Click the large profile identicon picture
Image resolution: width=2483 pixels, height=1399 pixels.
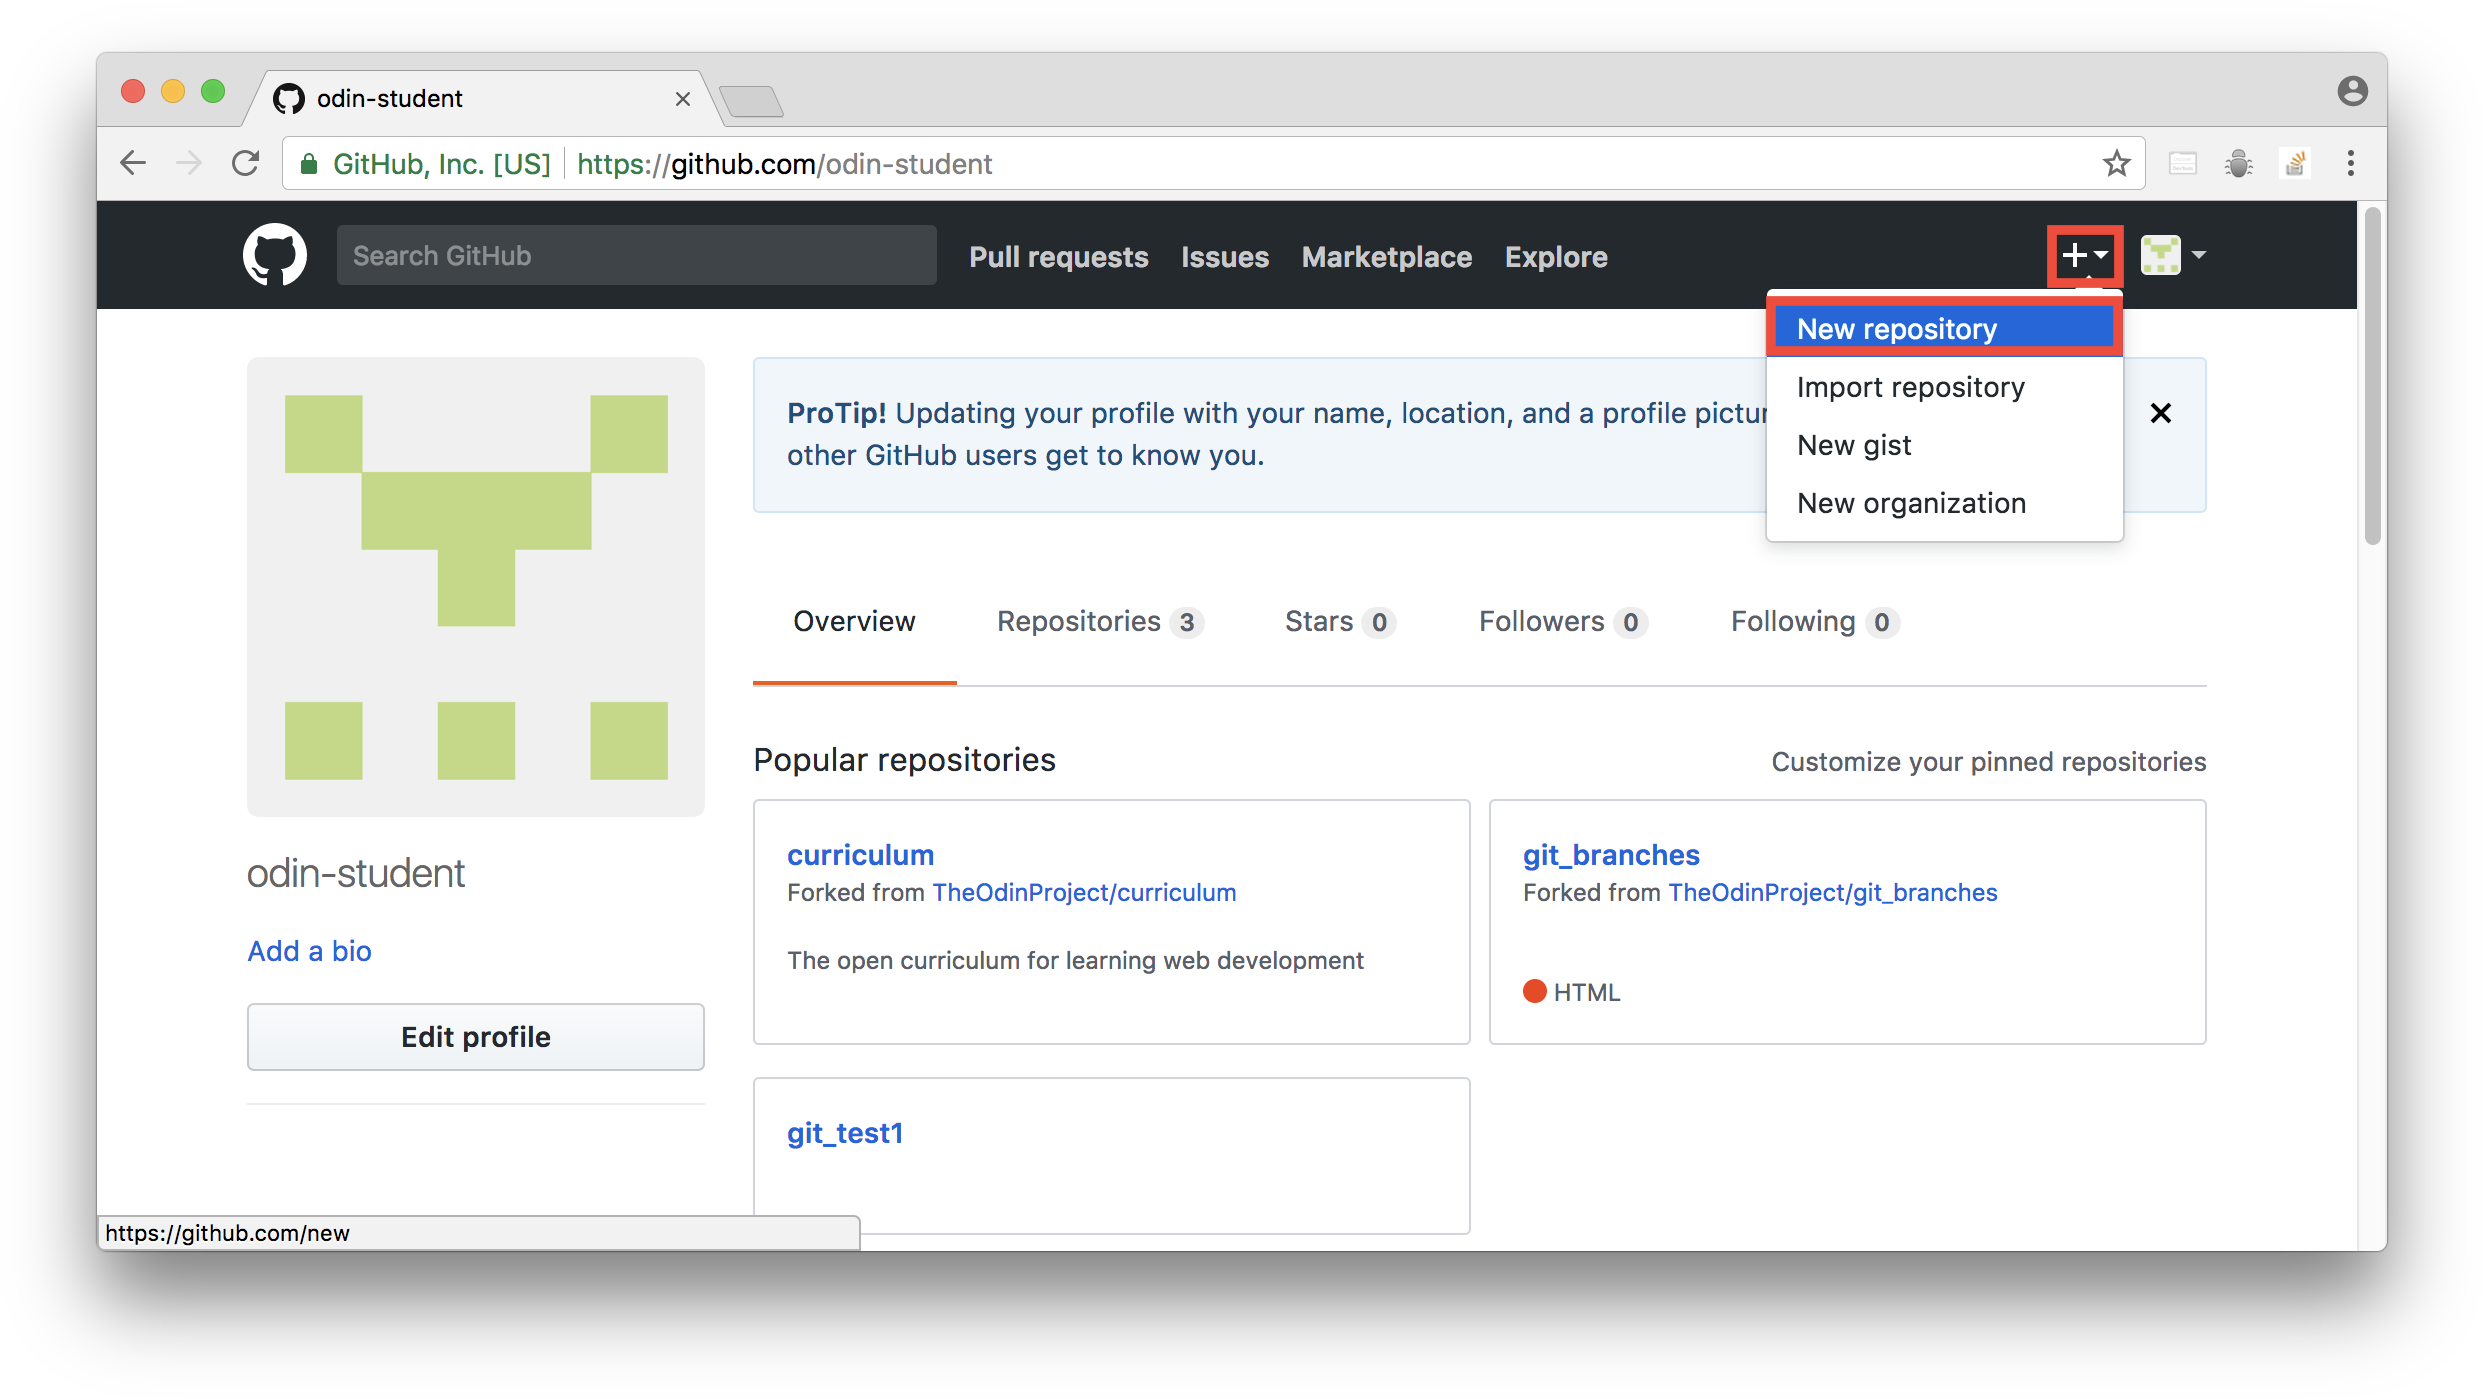pos(476,587)
